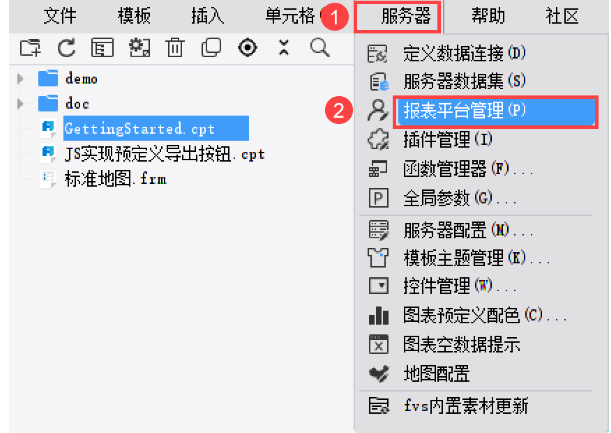This screenshot has height=433, width=611.
Task: Refresh the template file tree
Action: 67,48
